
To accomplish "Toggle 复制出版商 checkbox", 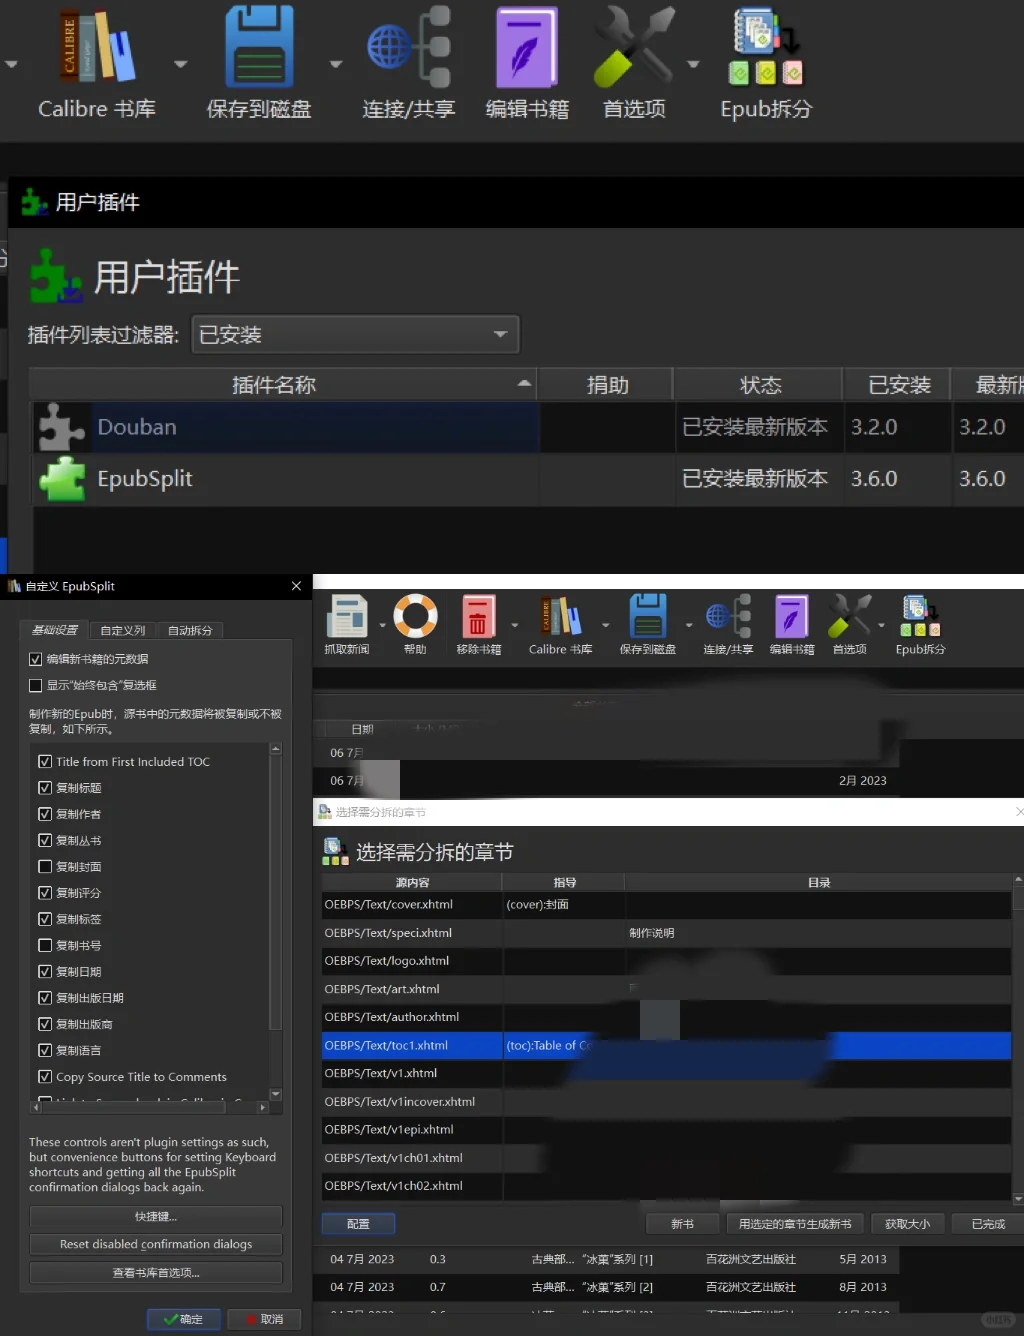I will point(45,1024).
